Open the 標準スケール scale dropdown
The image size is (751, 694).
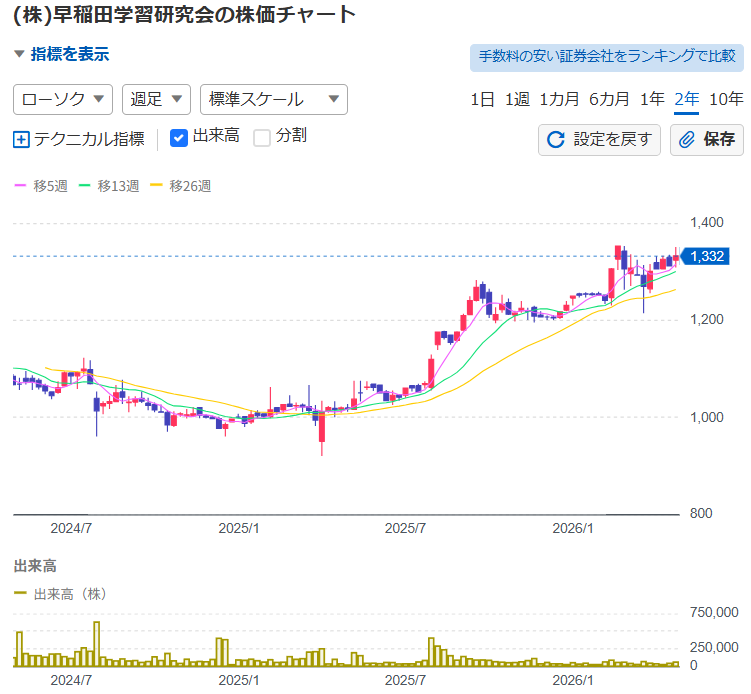coord(273,100)
